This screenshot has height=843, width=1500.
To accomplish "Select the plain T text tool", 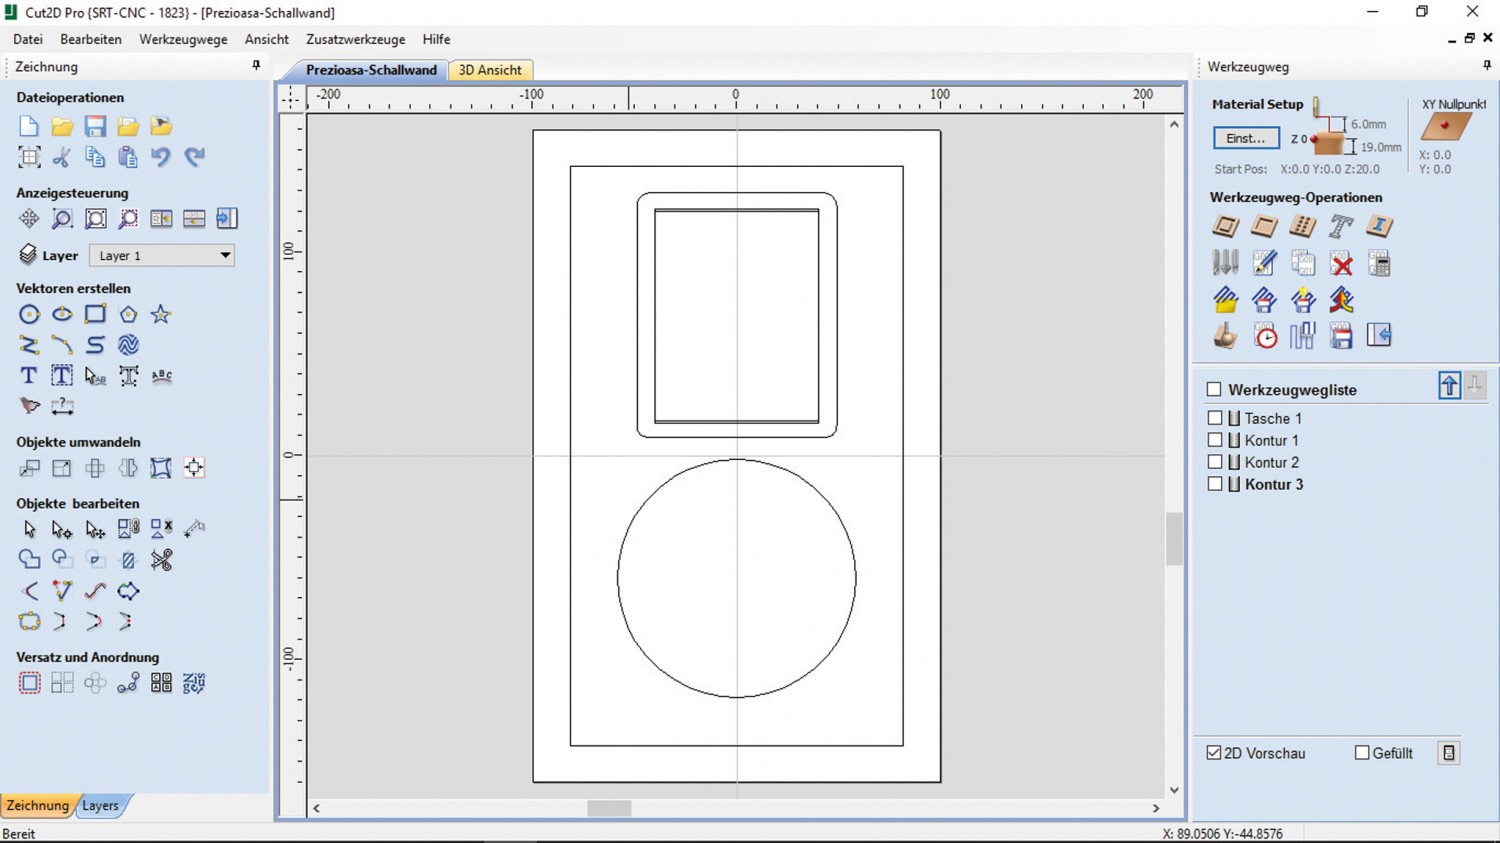I will click(x=28, y=376).
